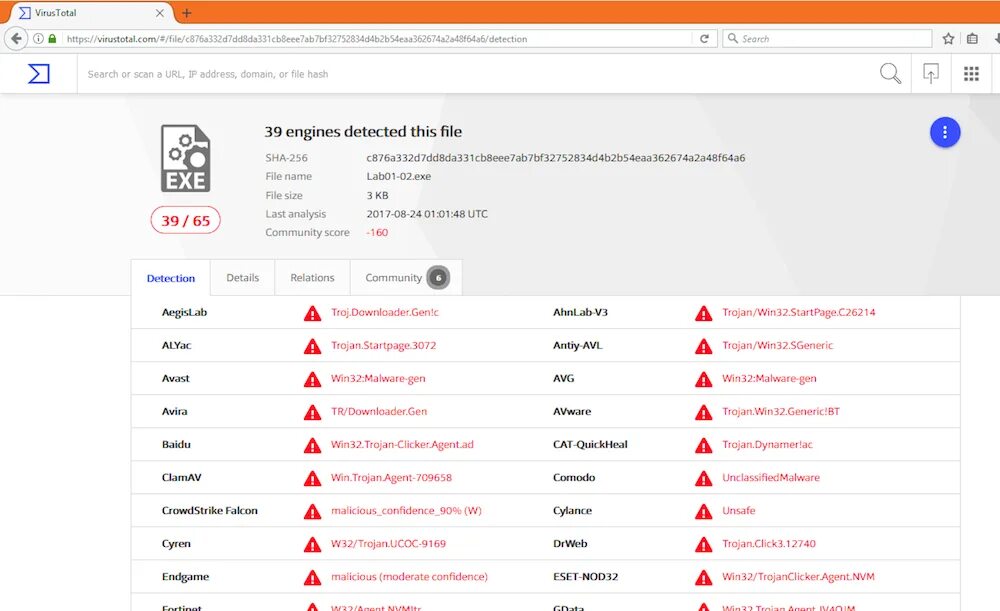1000x611 pixels.
Task: Click the CAT-QuickHeal warning triangle icon
Action: click(703, 445)
